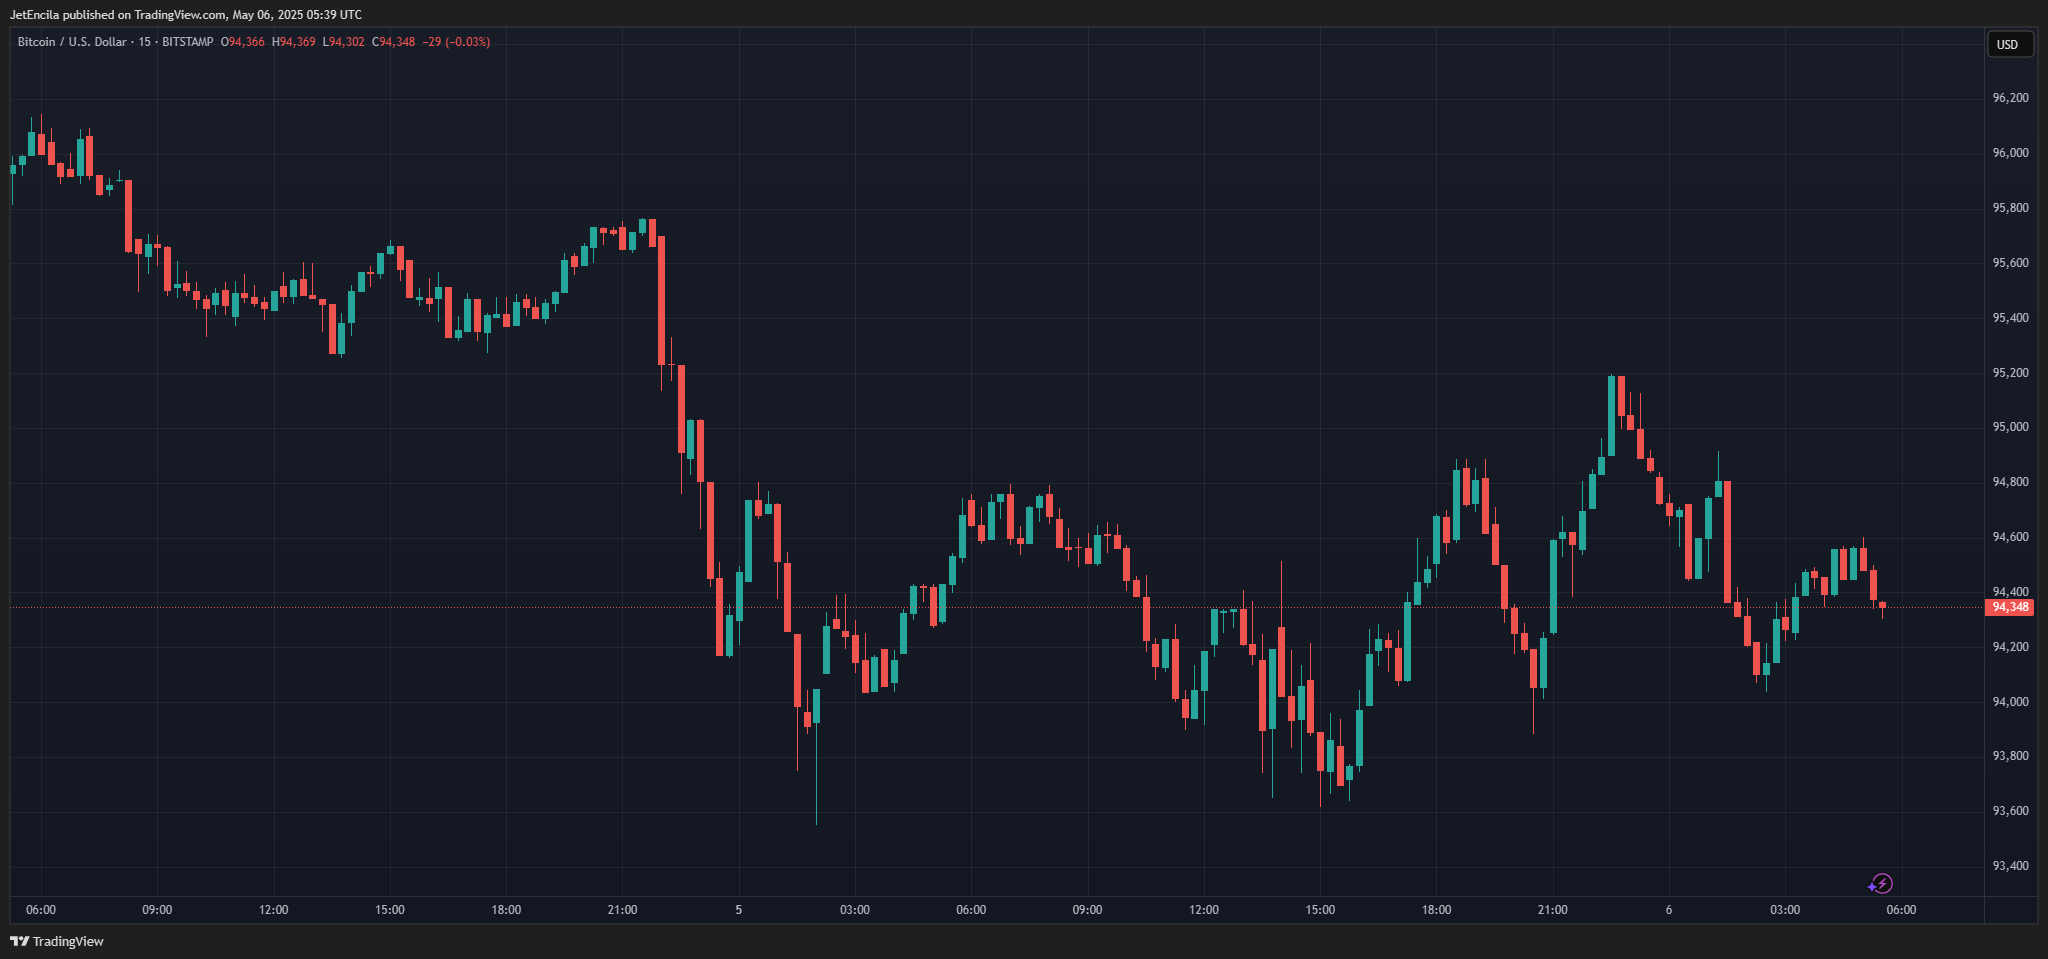
Task: Click the 95,000 price axis label
Action: pyautogui.click(x=2010, y=427)
